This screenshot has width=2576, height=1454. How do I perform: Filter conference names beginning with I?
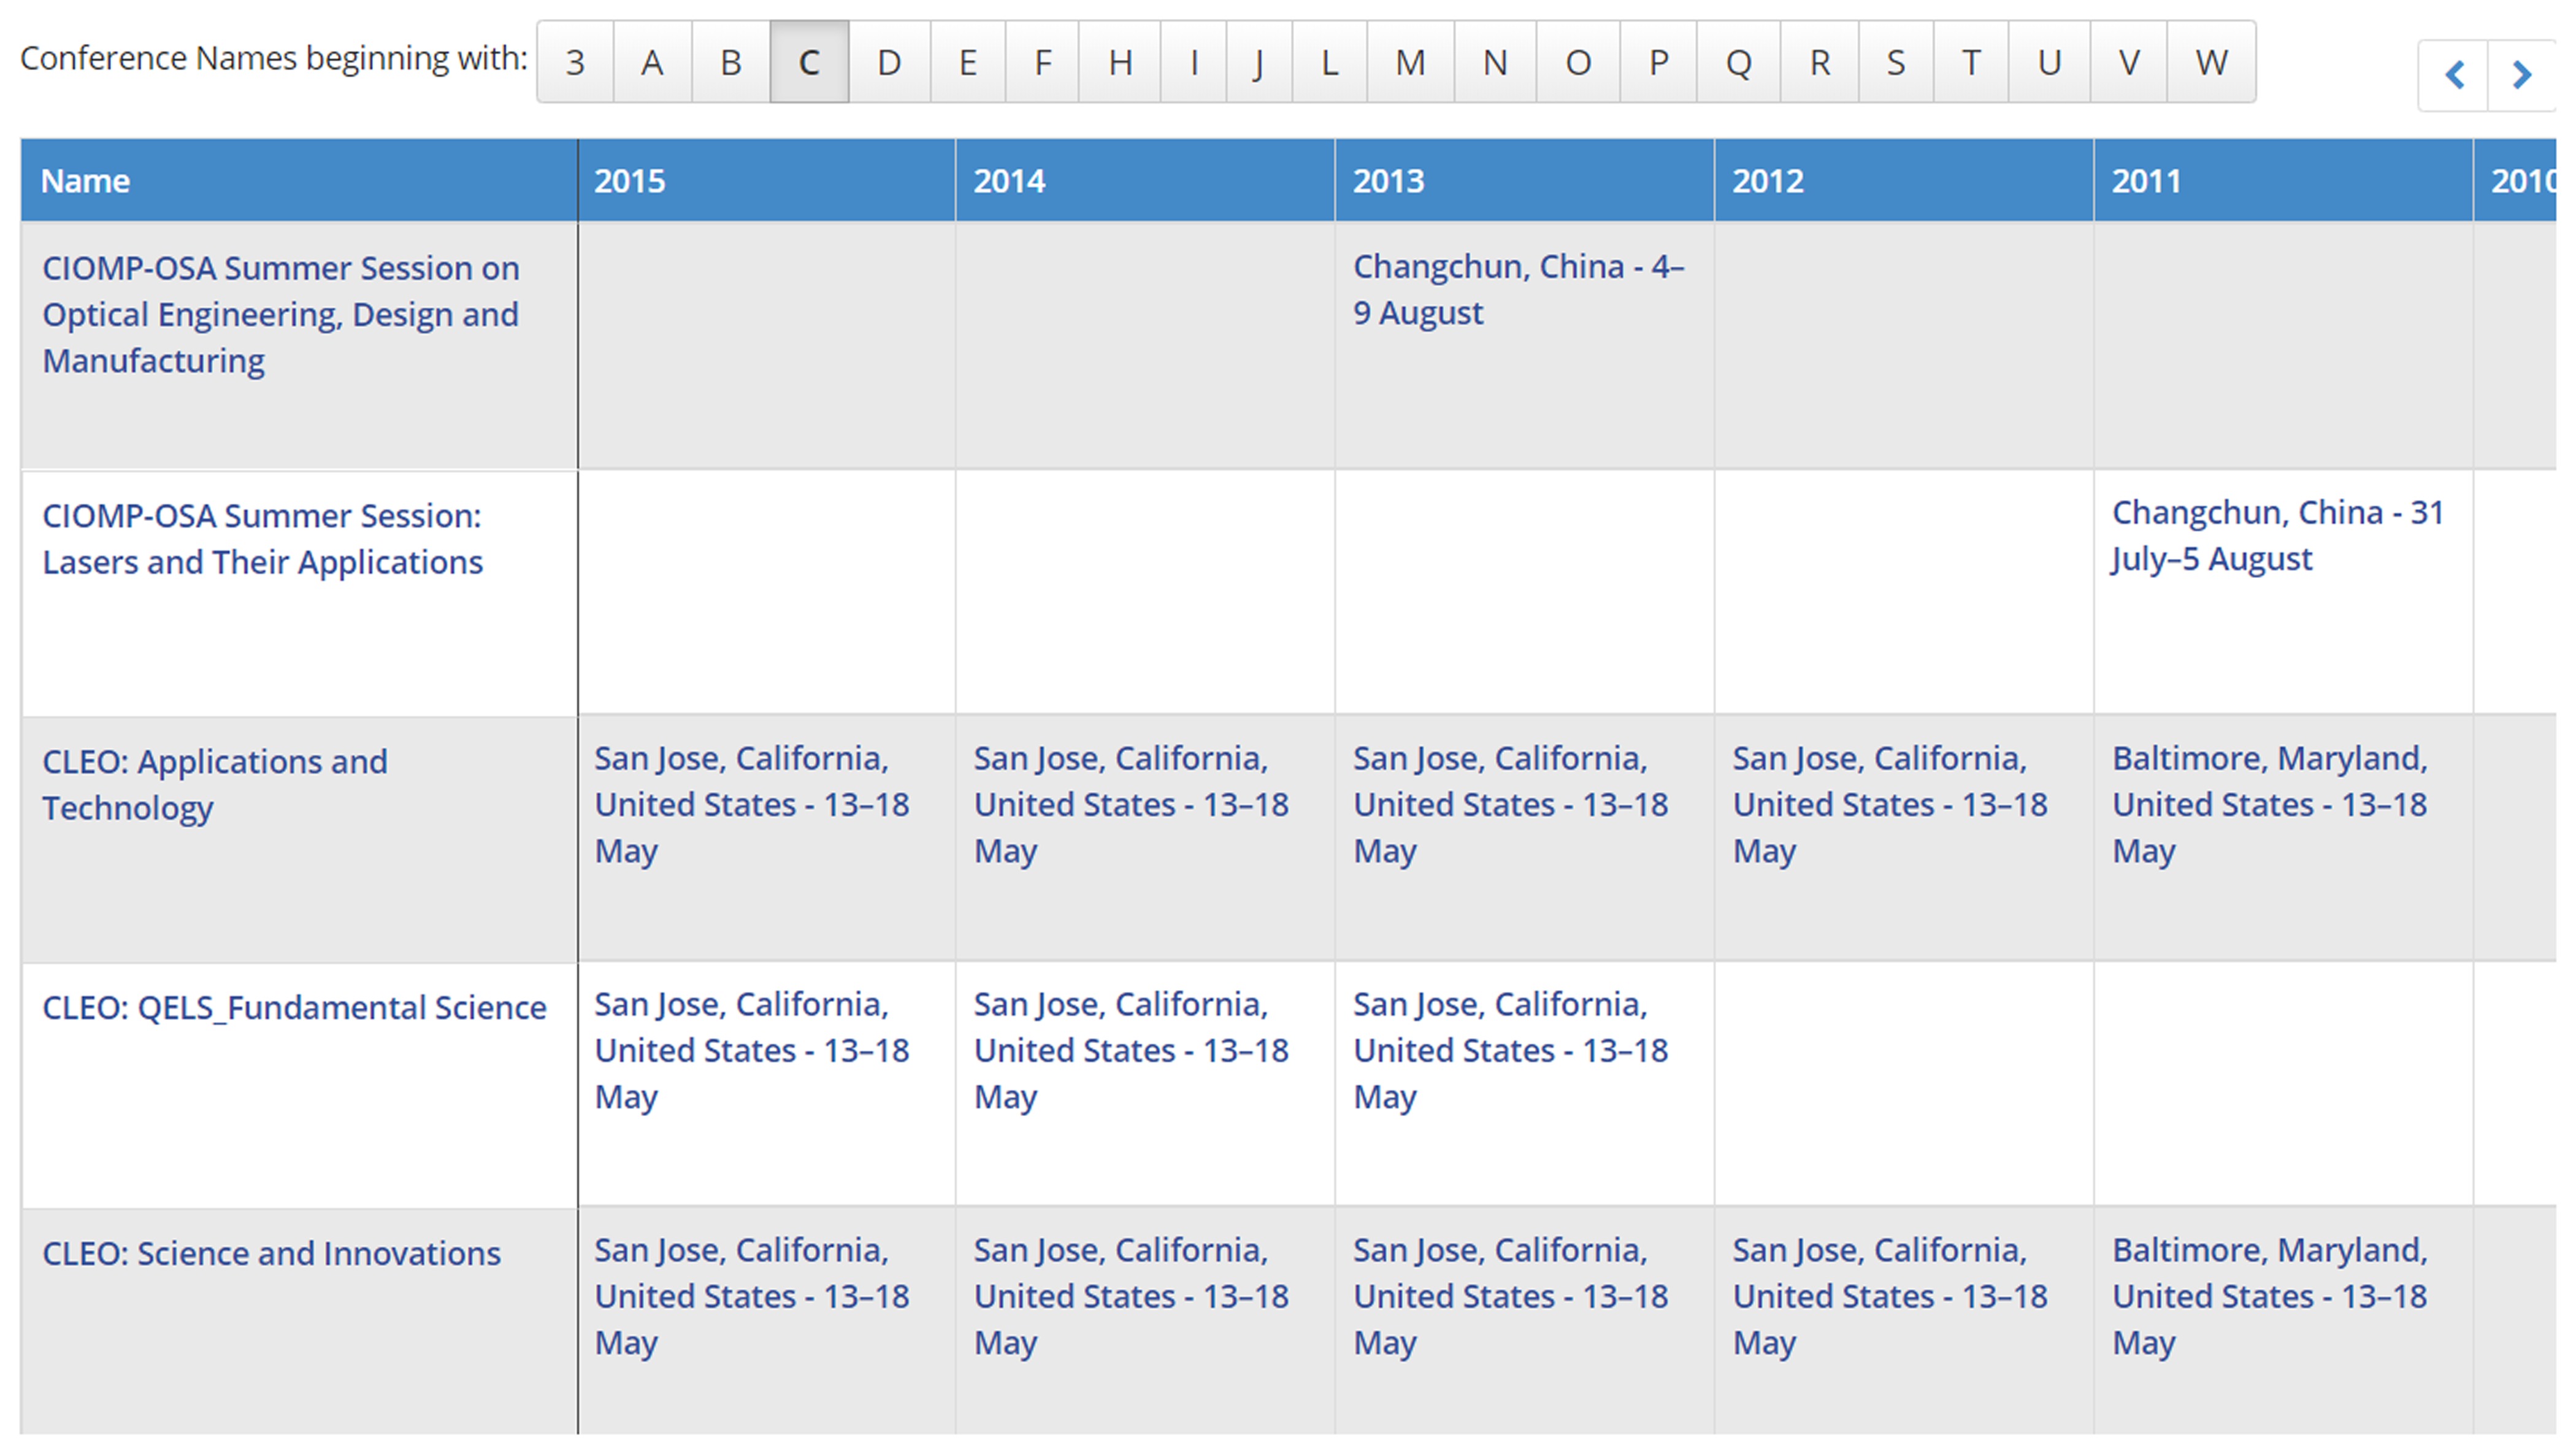[x=1193, y=62]
